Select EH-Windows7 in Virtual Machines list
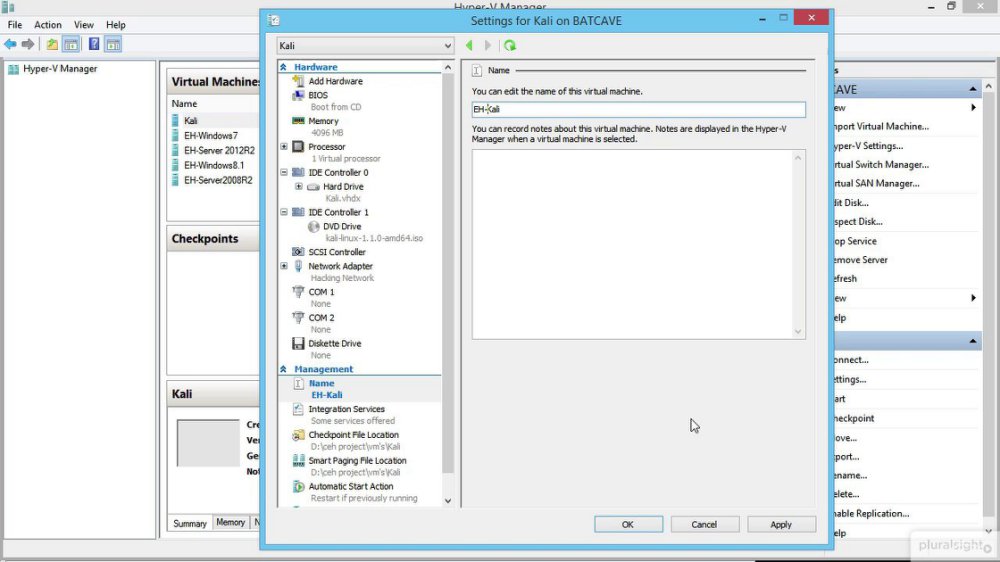1000x562 pixels. (x=211, y=135)
